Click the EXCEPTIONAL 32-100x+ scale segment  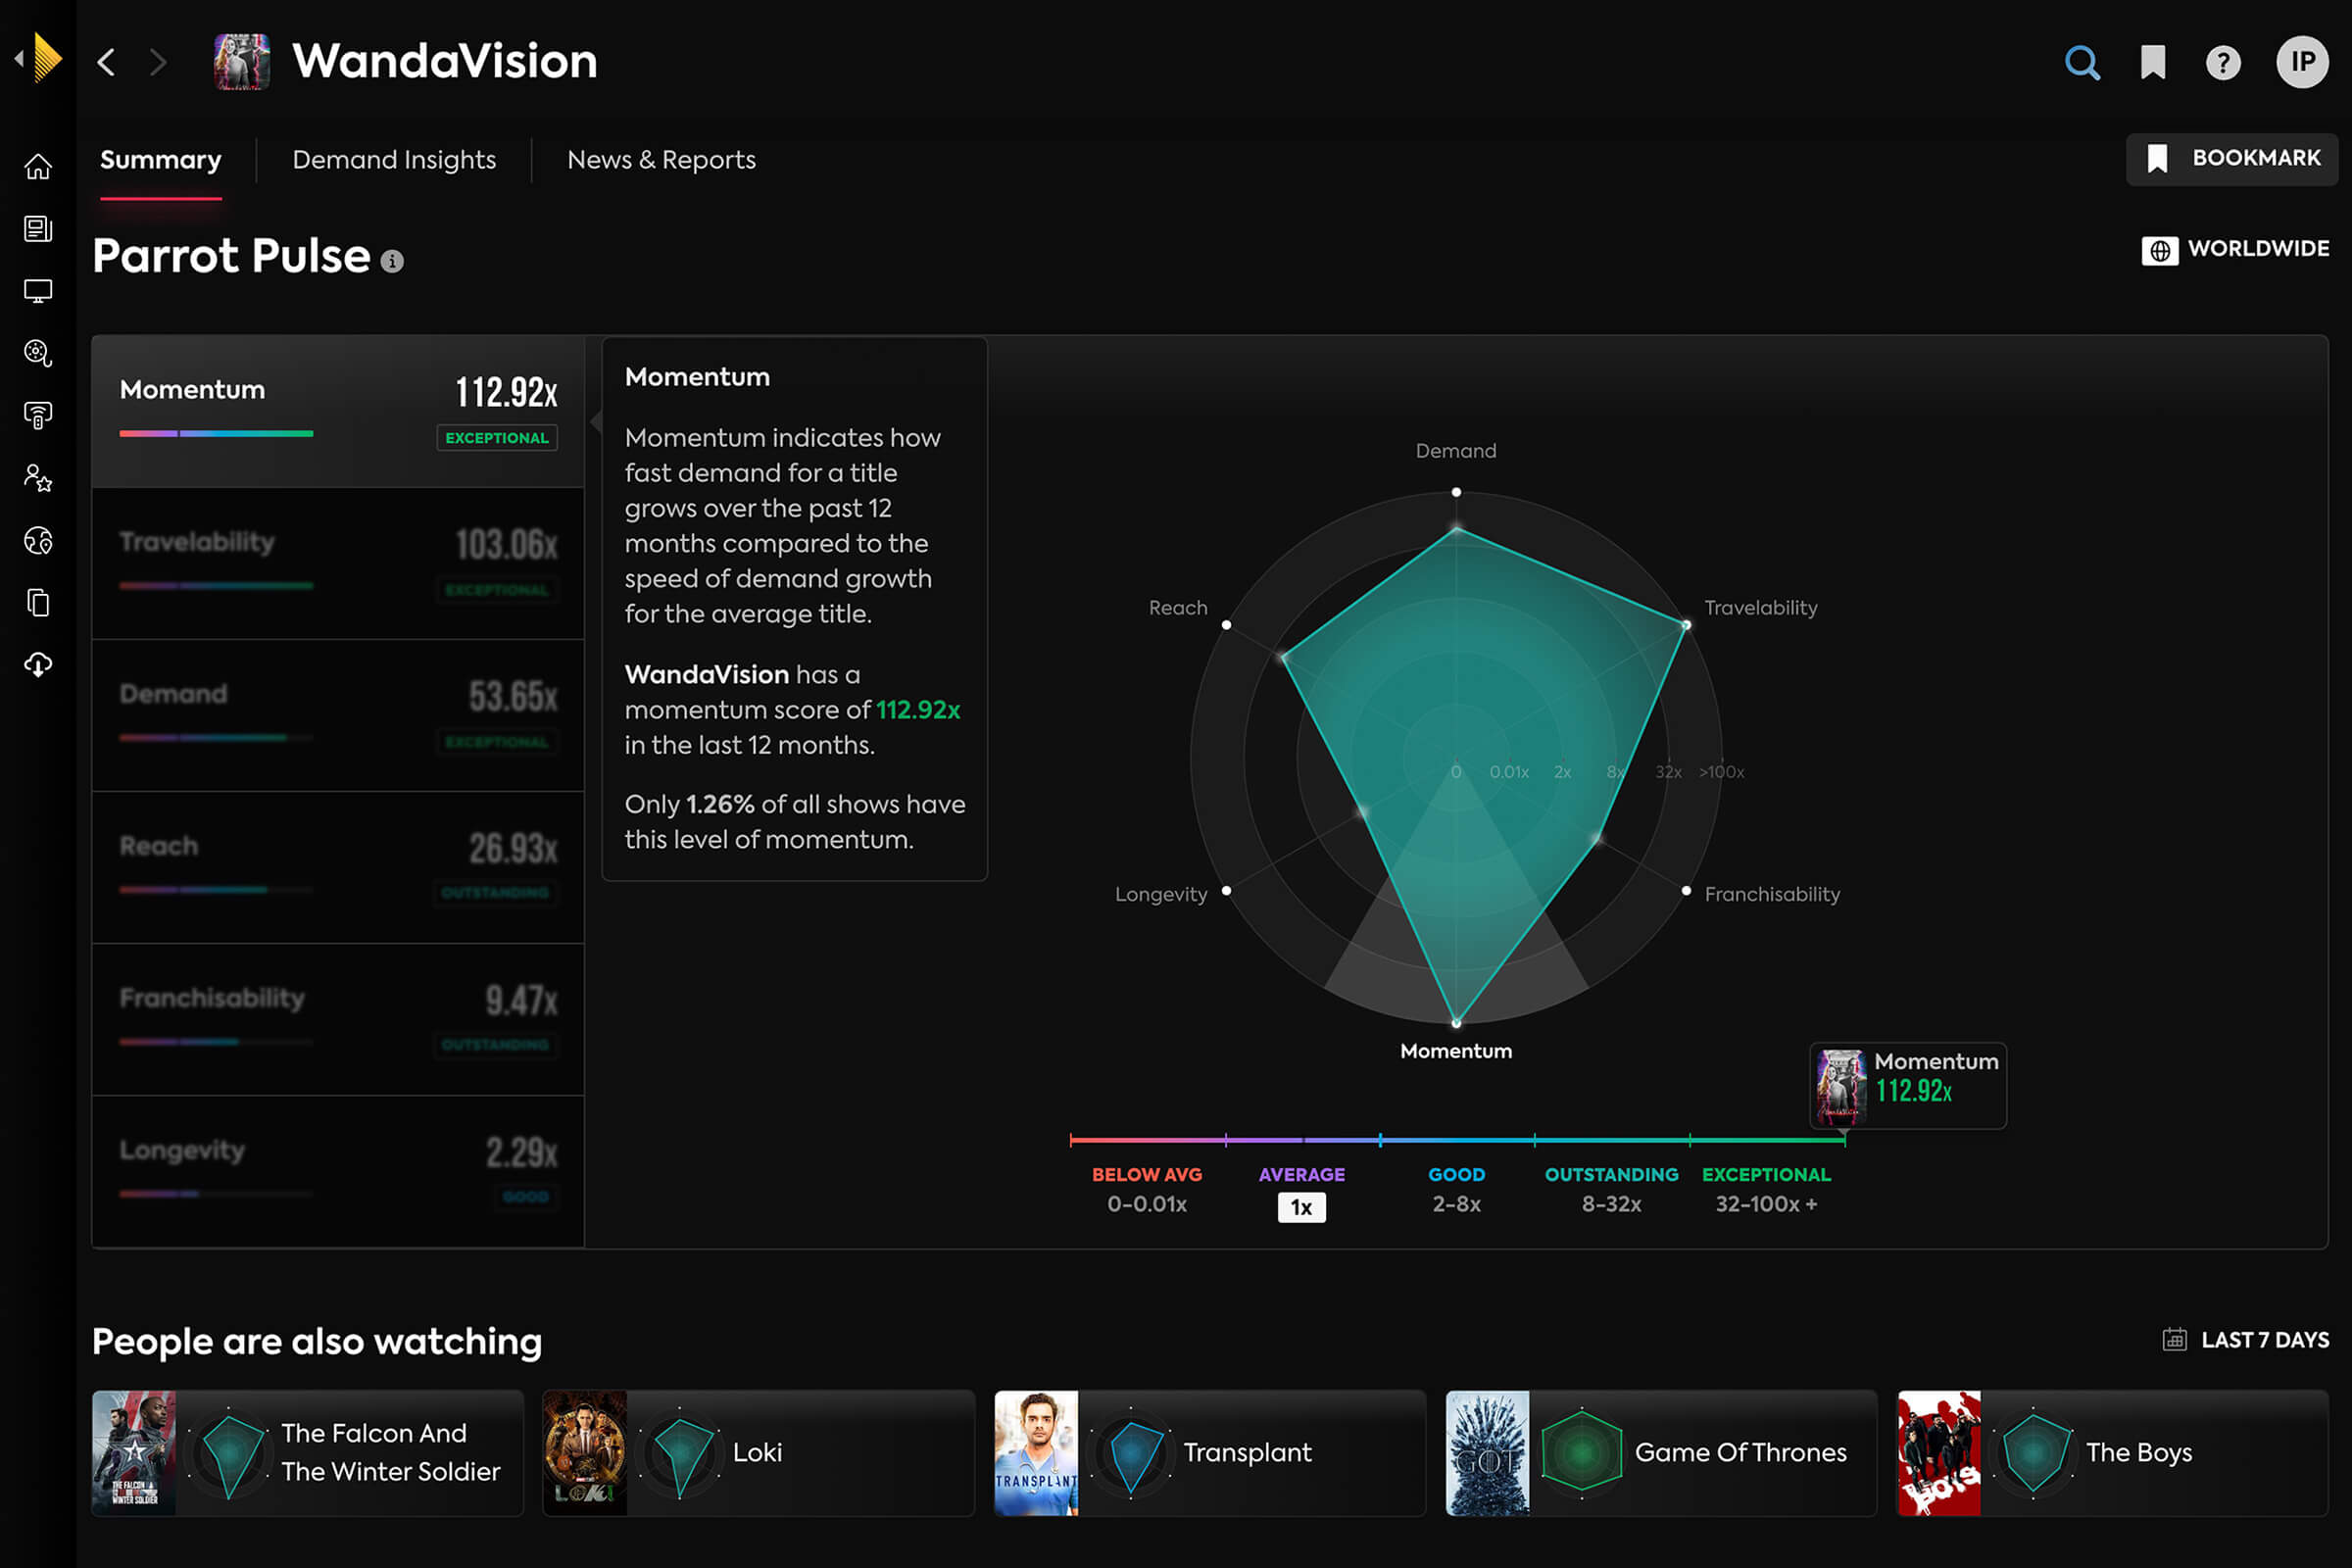[1766, 1189]
